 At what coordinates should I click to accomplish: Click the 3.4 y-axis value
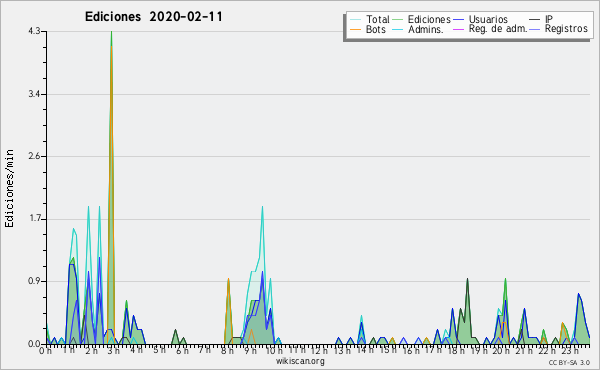coord(34,94)
